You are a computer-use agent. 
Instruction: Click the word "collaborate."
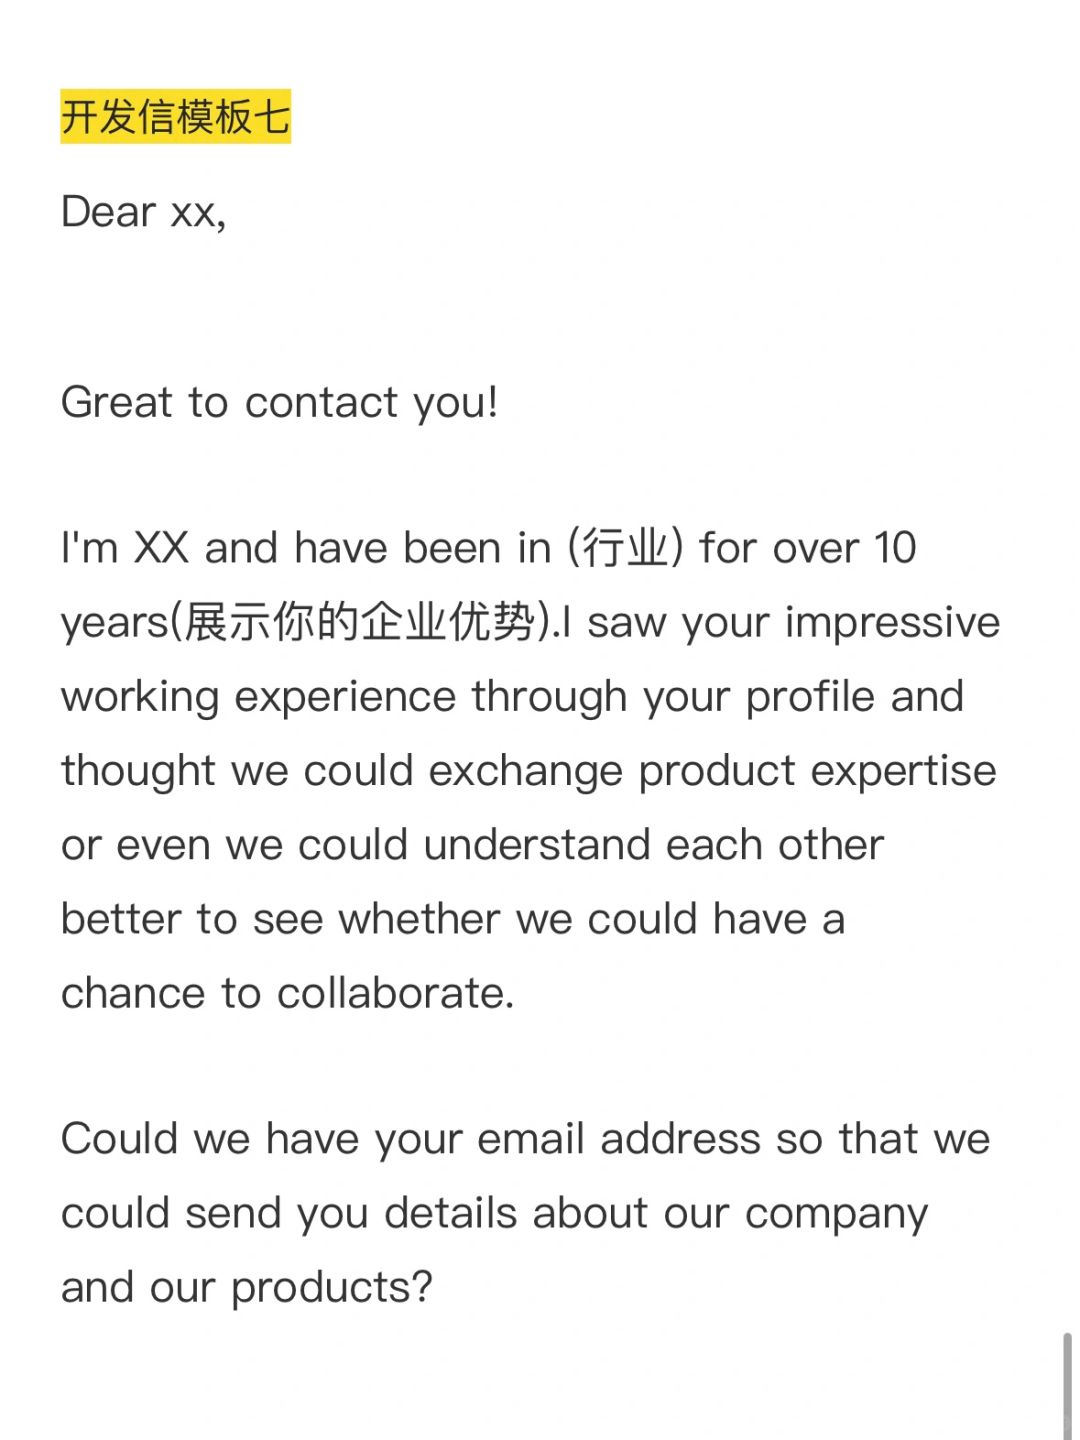(395, 993)
